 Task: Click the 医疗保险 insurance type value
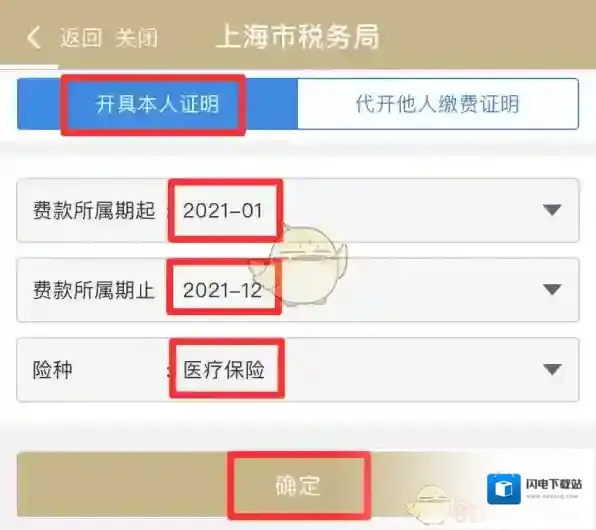pyautogui.click(x=224, y=370)
